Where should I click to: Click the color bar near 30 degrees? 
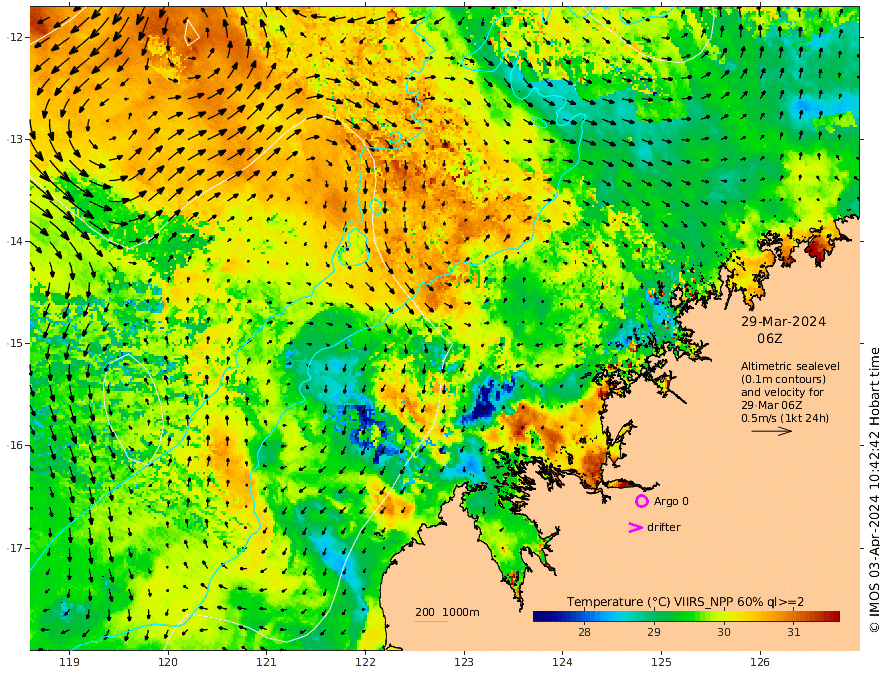pyautogui.click(x=724, y=617)
